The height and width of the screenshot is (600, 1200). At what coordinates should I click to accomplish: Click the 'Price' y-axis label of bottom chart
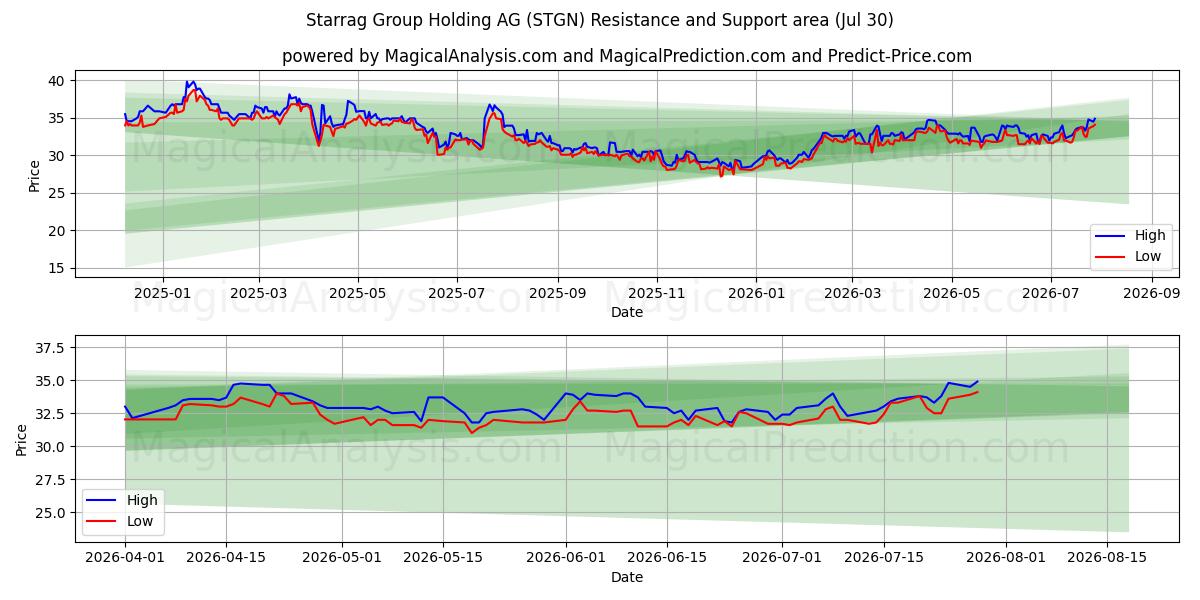[22, 440]
